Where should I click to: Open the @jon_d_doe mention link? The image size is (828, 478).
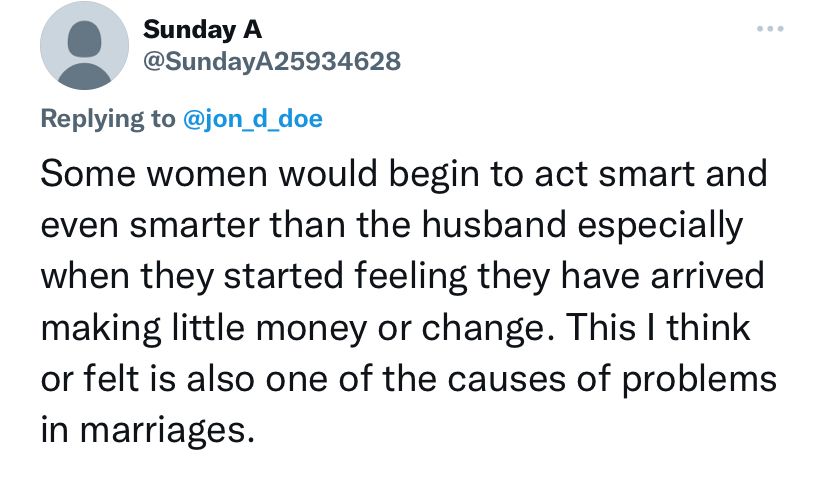[x=252, y=118]
